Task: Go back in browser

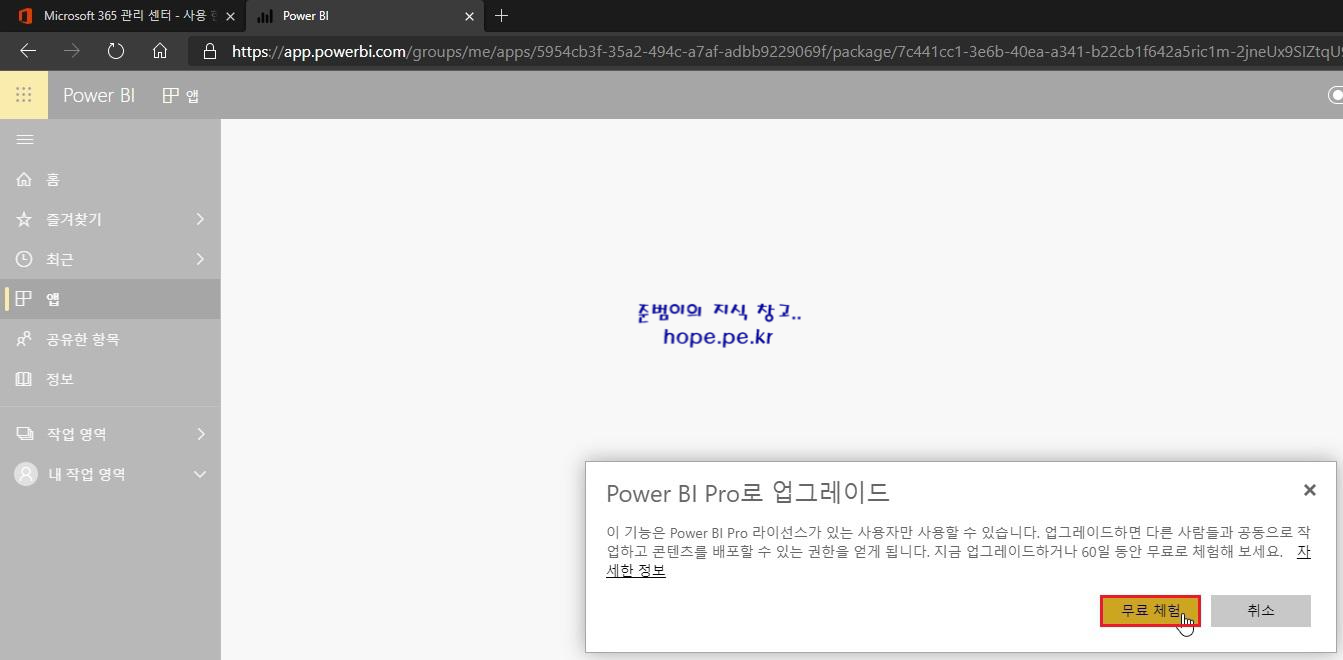Action: (x=28, y=51)
